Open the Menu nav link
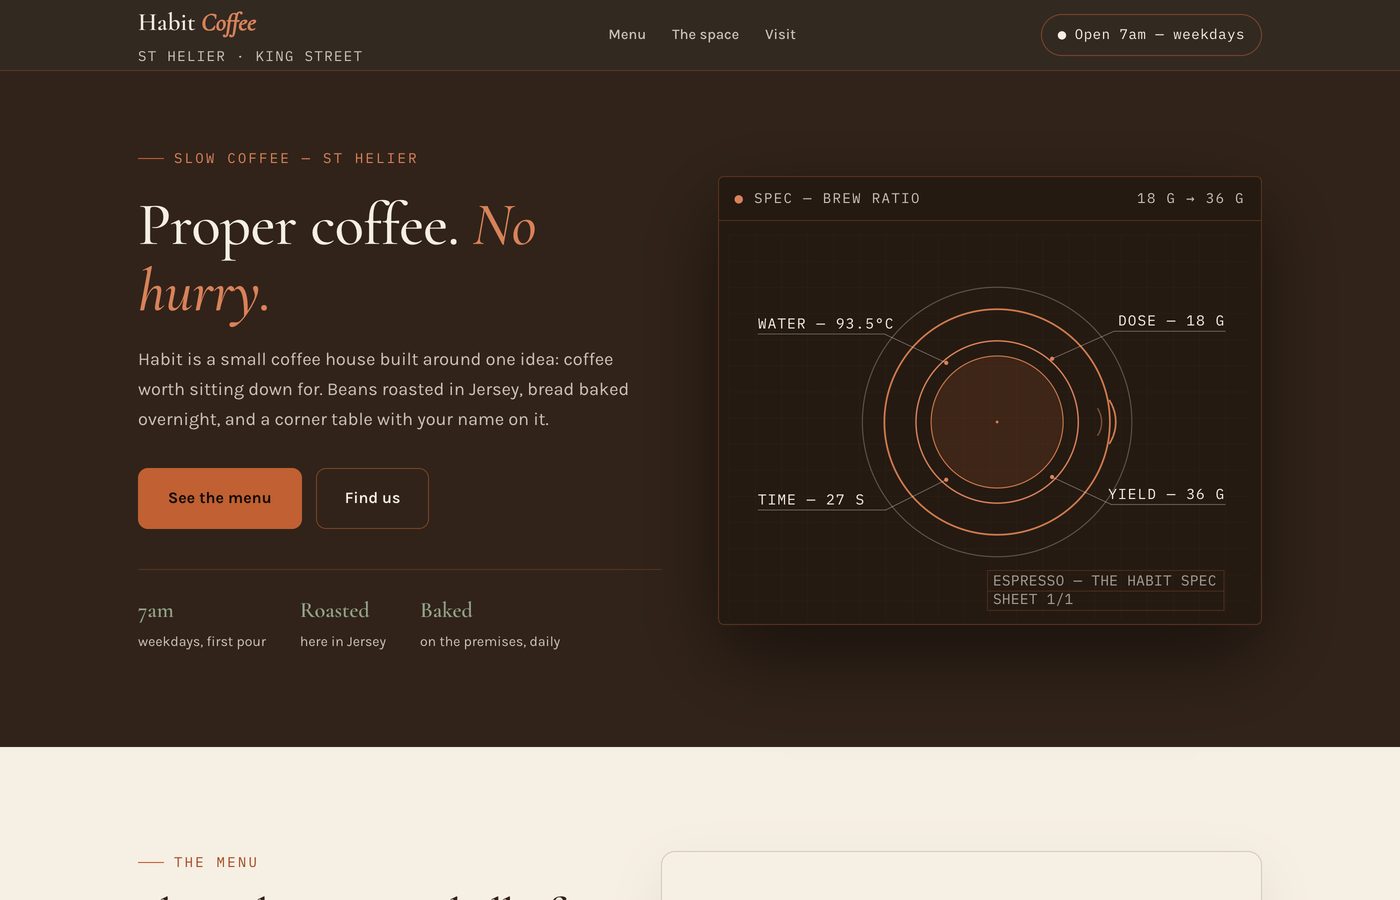Screen dimensions: 1400x900 [x=627, y=34]
